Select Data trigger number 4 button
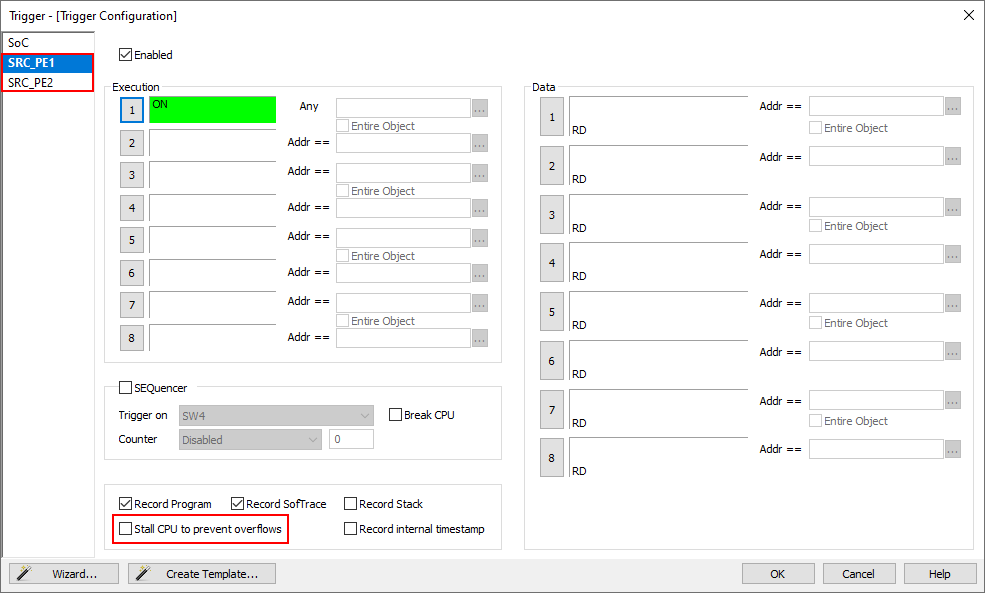The width and height of the screenshot is (985, 593). click(552, 263)
